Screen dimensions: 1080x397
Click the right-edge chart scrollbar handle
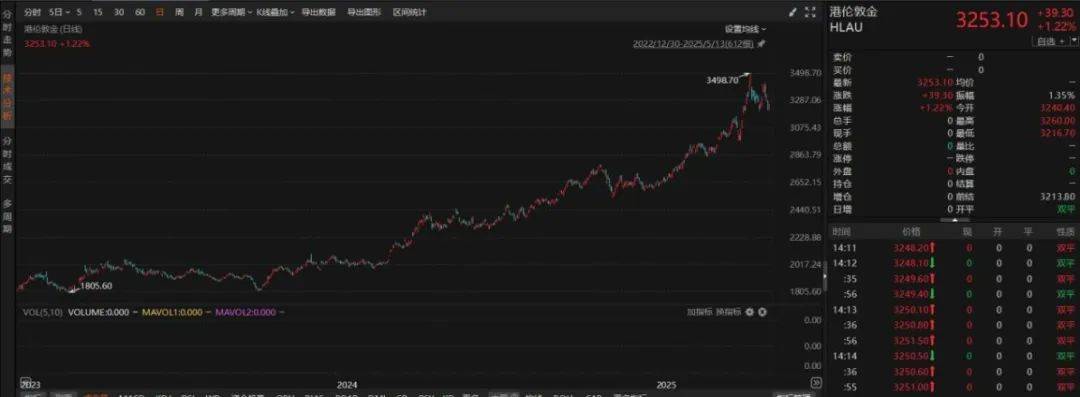tap(824, 278)
